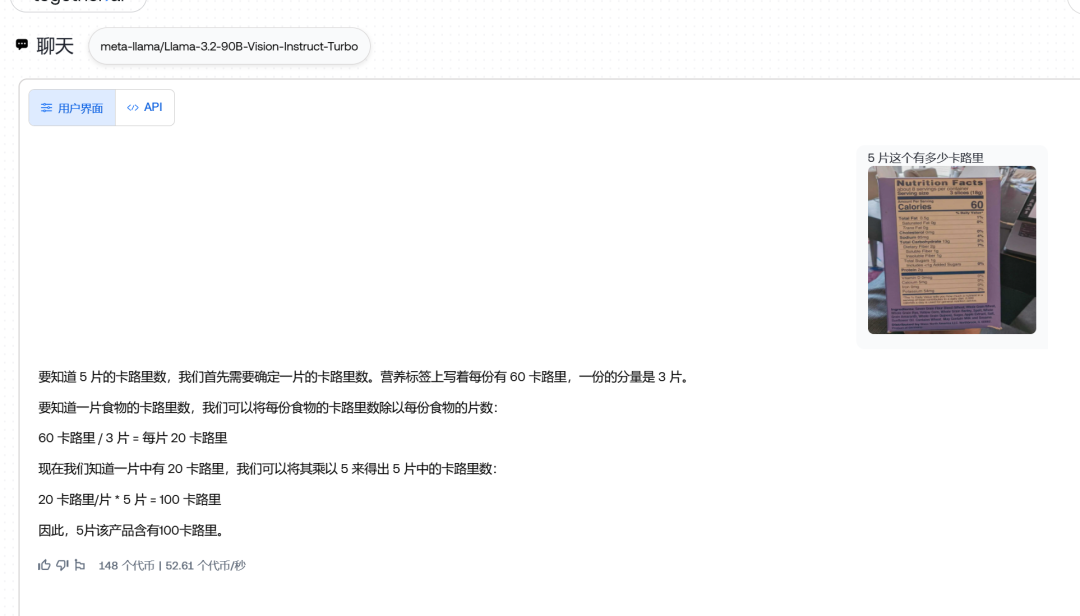The width and height of the screenshot is (1080, 616).
Task: Open the Nutrition Facts image thumbnail
Action: click(x=952, y=250)
